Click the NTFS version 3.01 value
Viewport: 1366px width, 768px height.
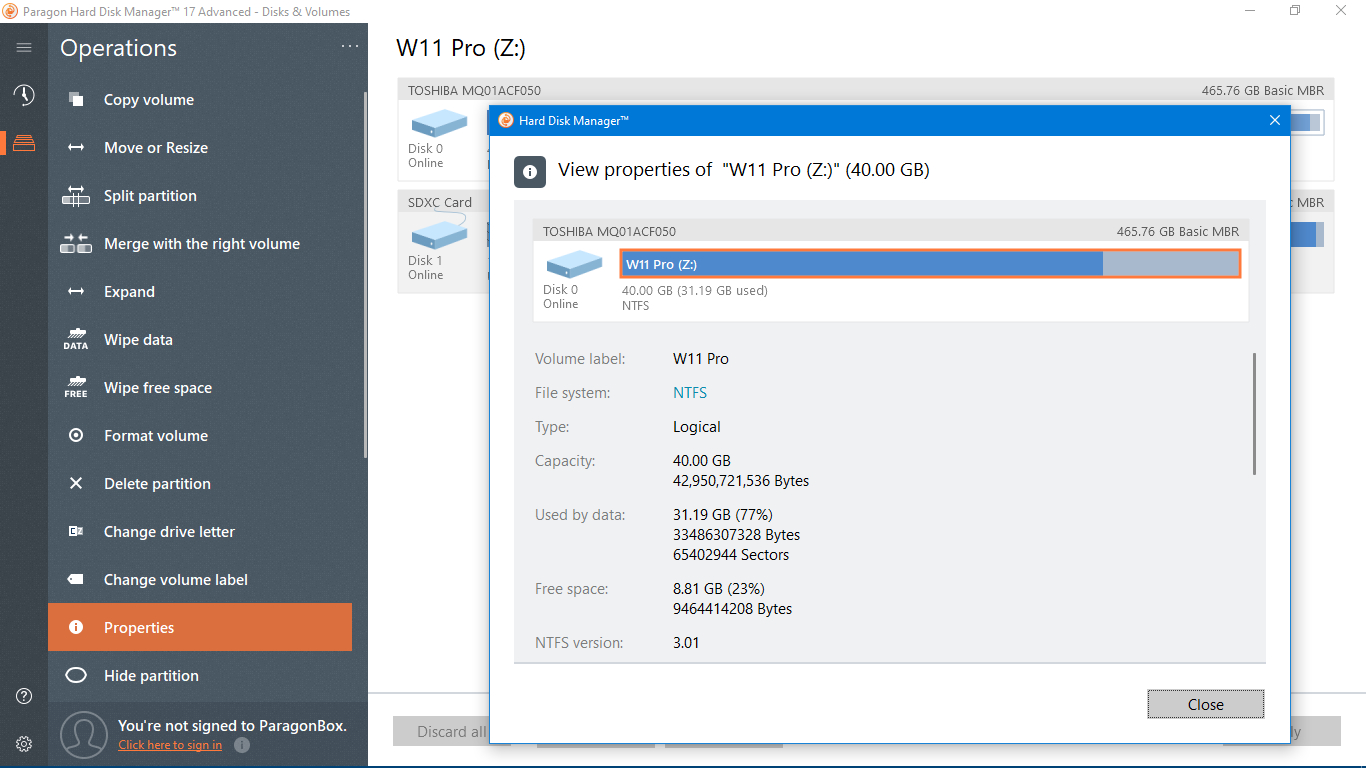(686, 643)
